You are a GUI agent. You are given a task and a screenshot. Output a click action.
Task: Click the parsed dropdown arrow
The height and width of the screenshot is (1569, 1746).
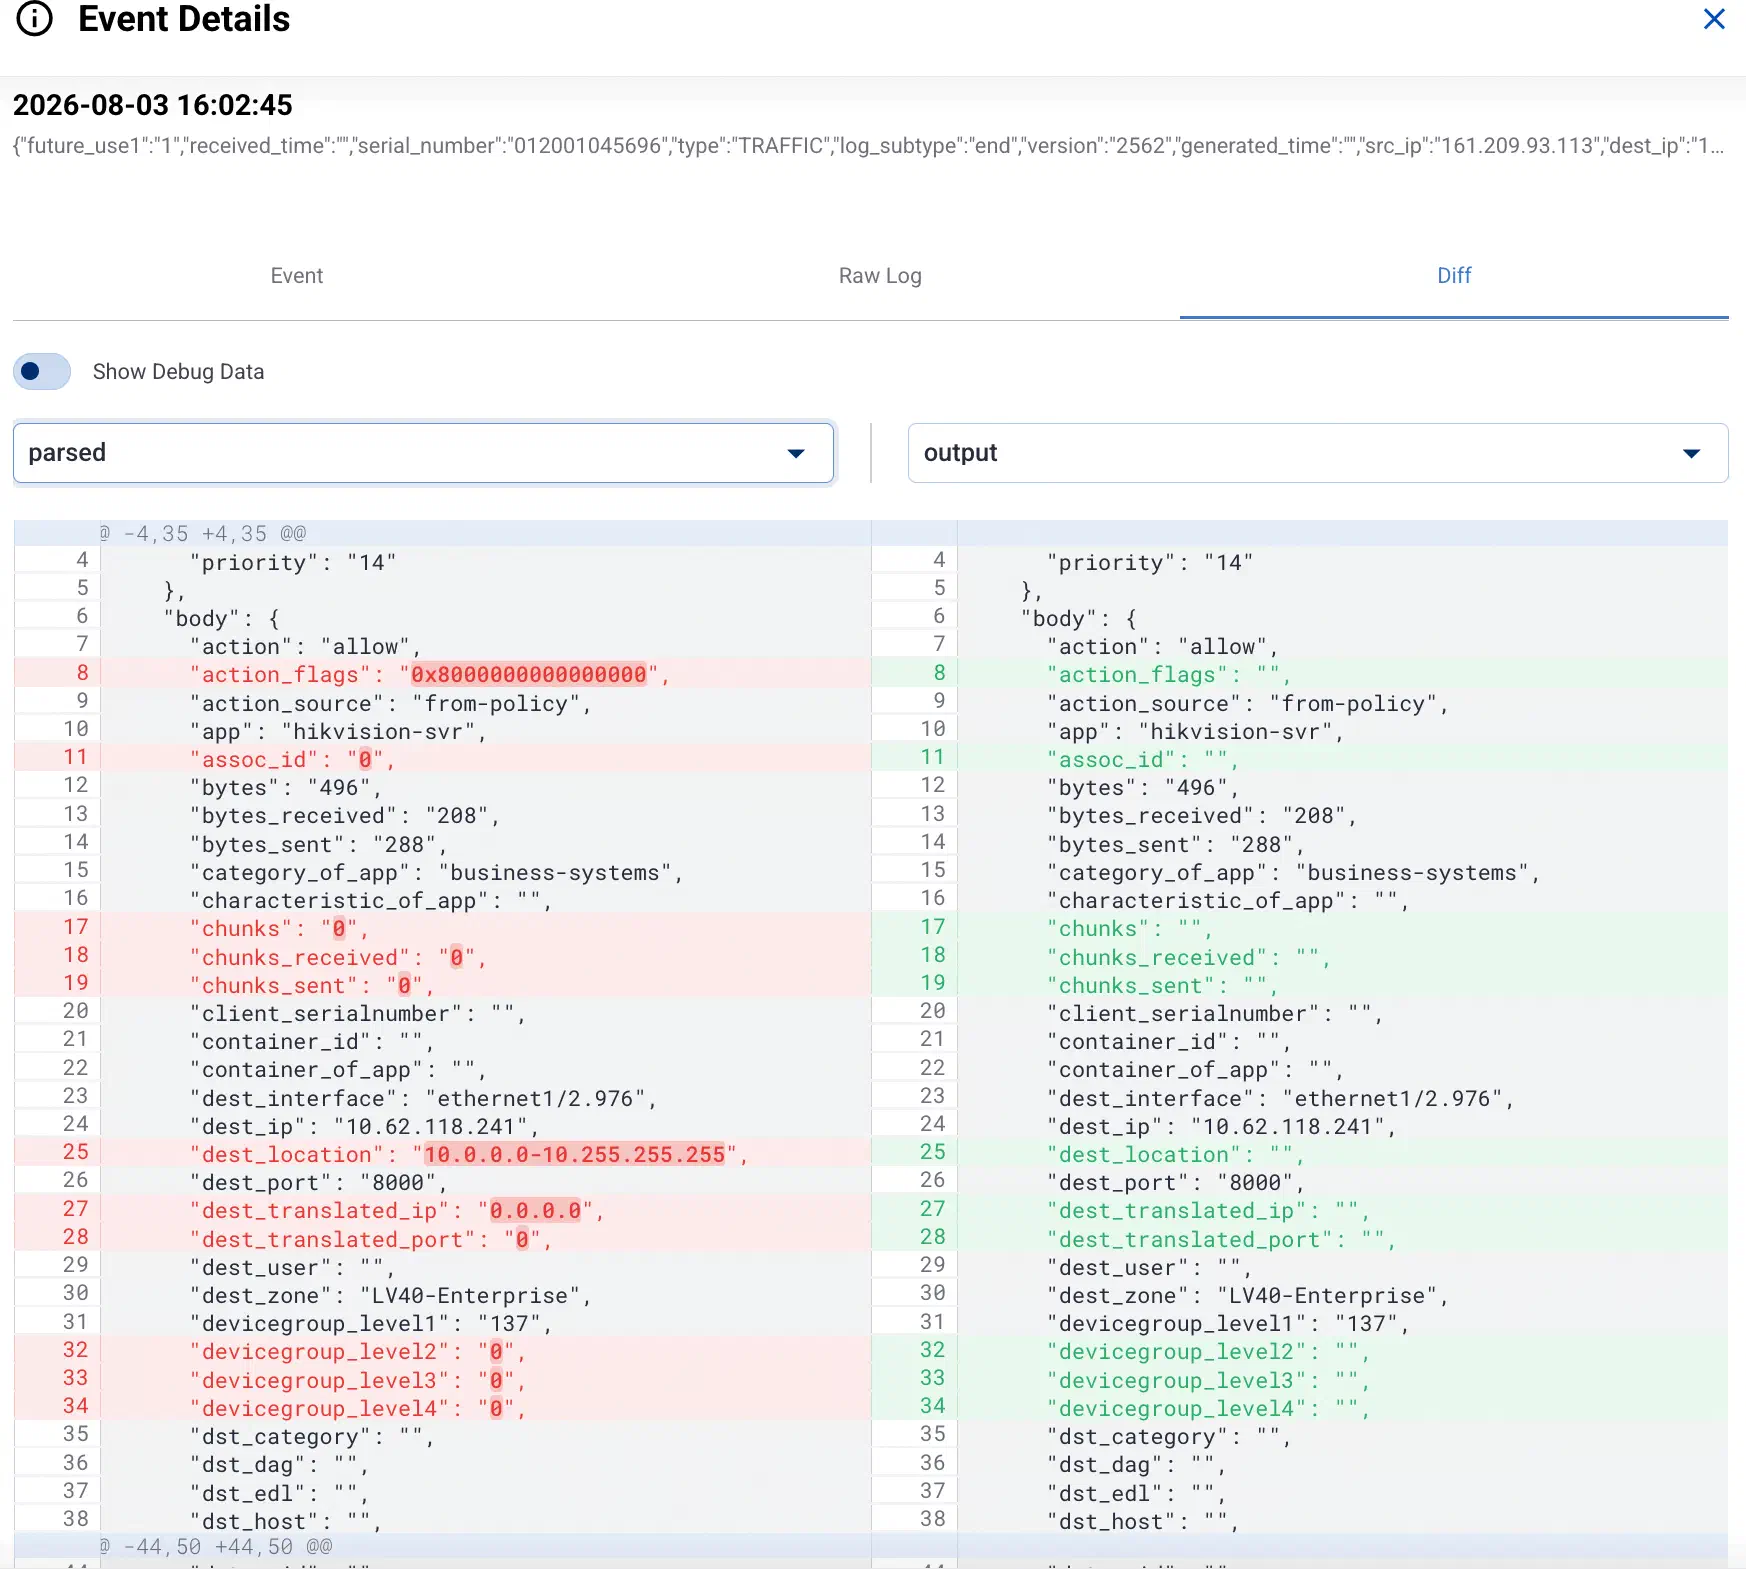796,454
